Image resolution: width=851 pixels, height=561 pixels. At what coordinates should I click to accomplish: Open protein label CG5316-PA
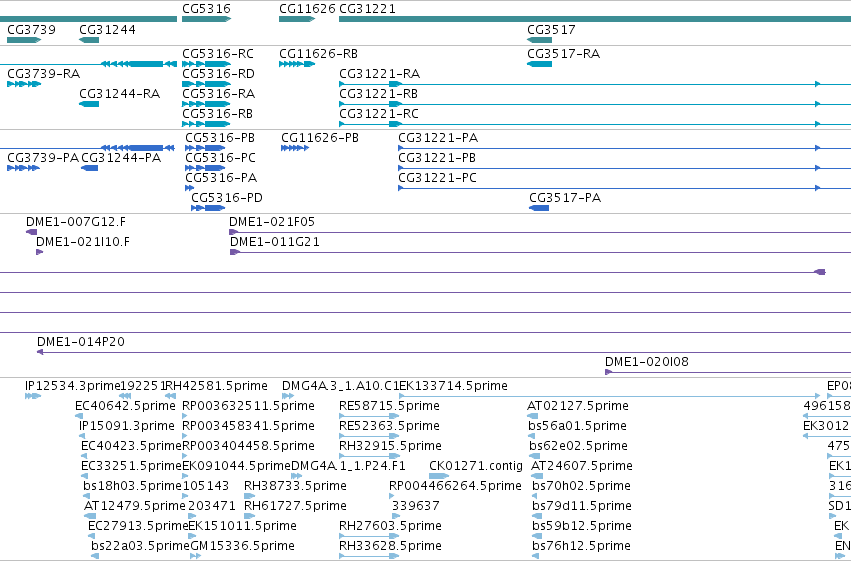point(221,178)
